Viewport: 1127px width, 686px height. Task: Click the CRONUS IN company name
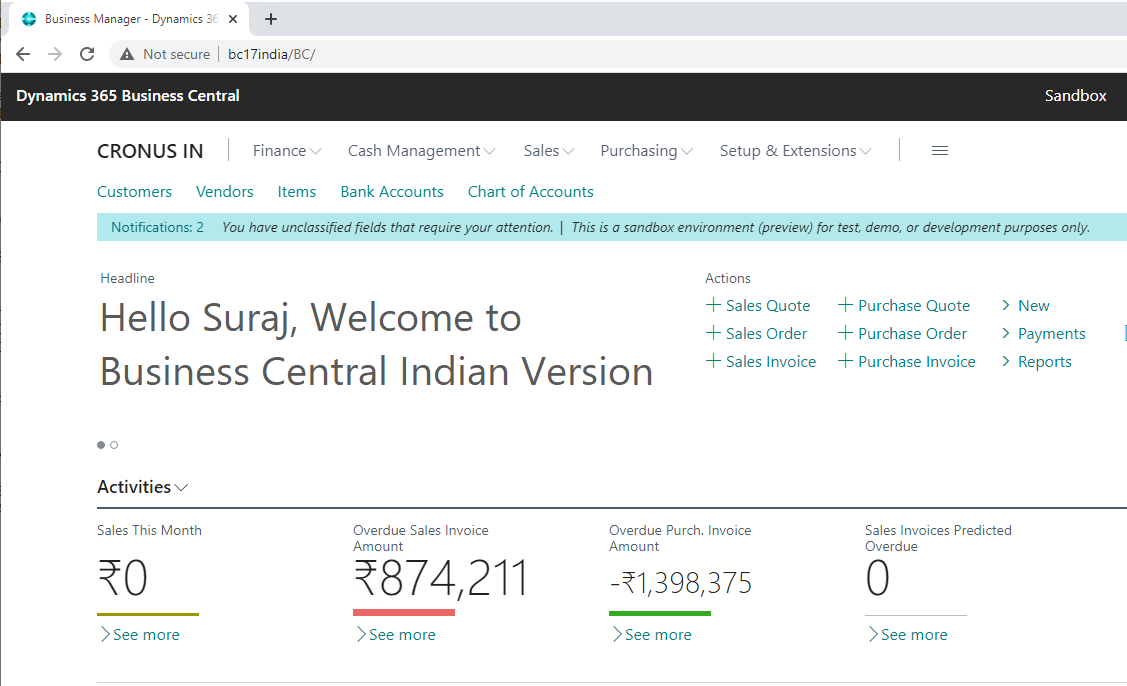pos(150,151)
